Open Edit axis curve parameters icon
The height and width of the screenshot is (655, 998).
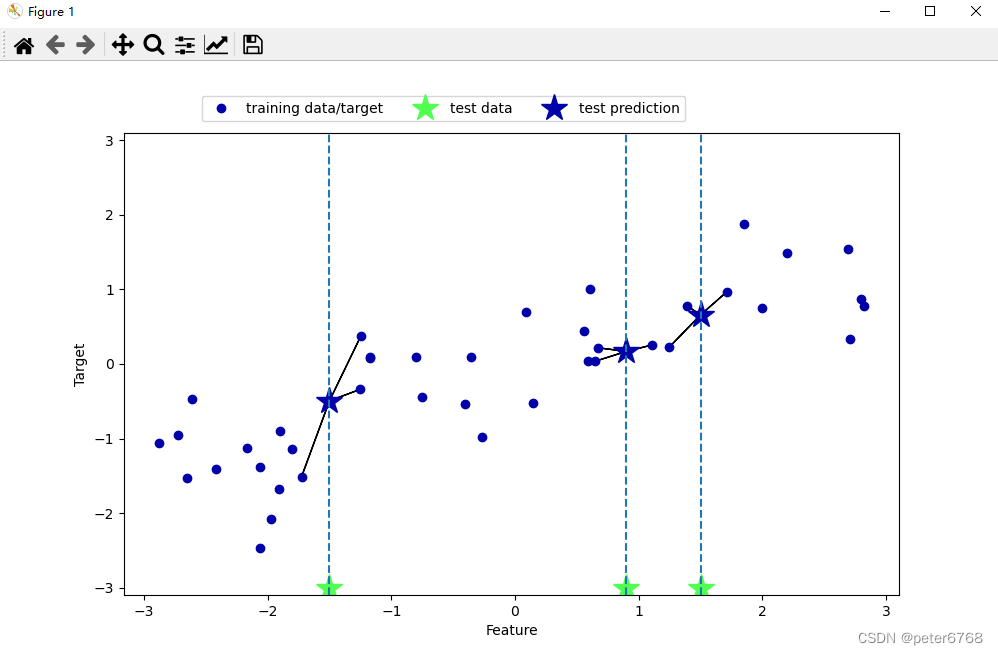tap(216, 45)
